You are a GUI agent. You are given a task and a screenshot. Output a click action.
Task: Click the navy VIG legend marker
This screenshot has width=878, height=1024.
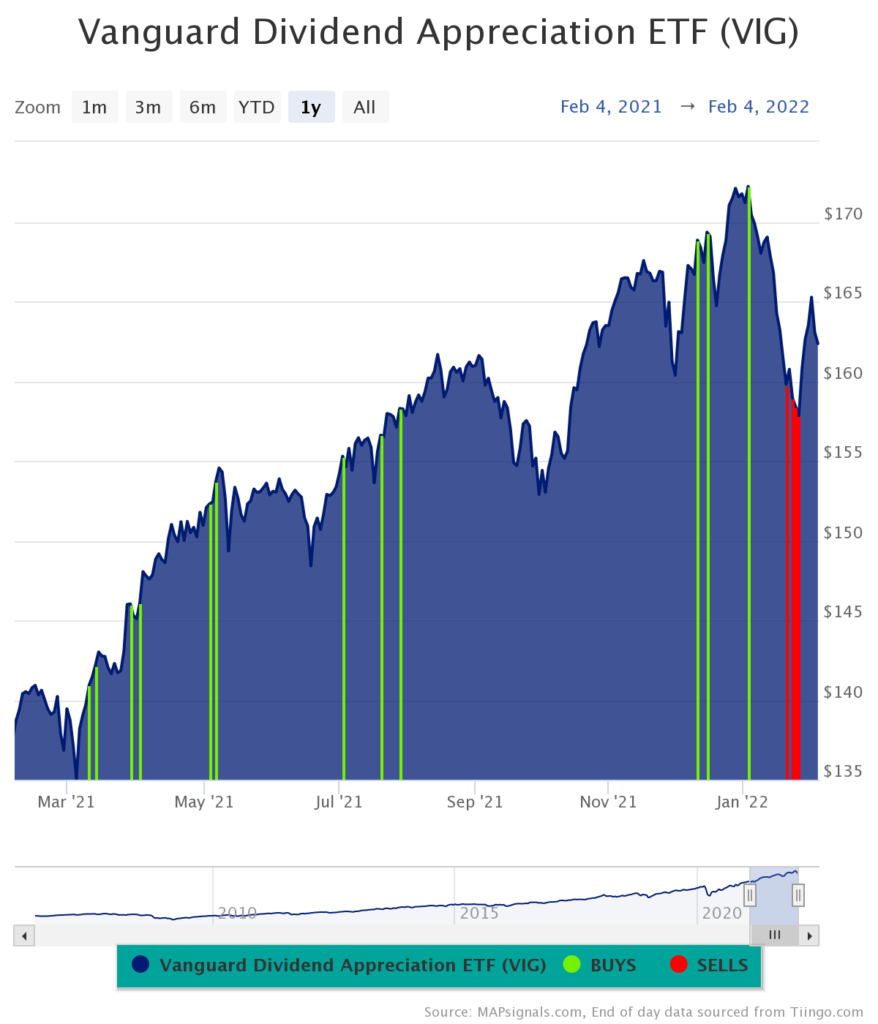coord(141,965)
